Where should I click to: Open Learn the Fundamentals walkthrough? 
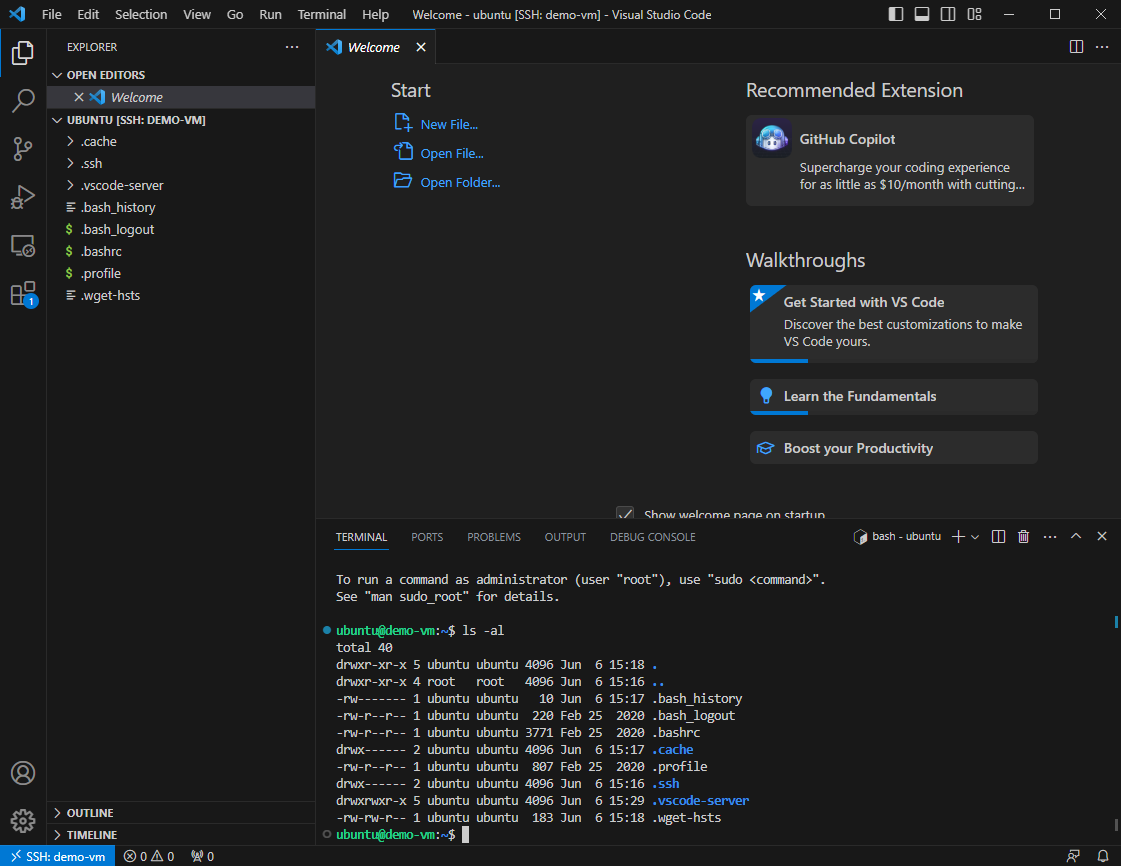coord(894,397)
